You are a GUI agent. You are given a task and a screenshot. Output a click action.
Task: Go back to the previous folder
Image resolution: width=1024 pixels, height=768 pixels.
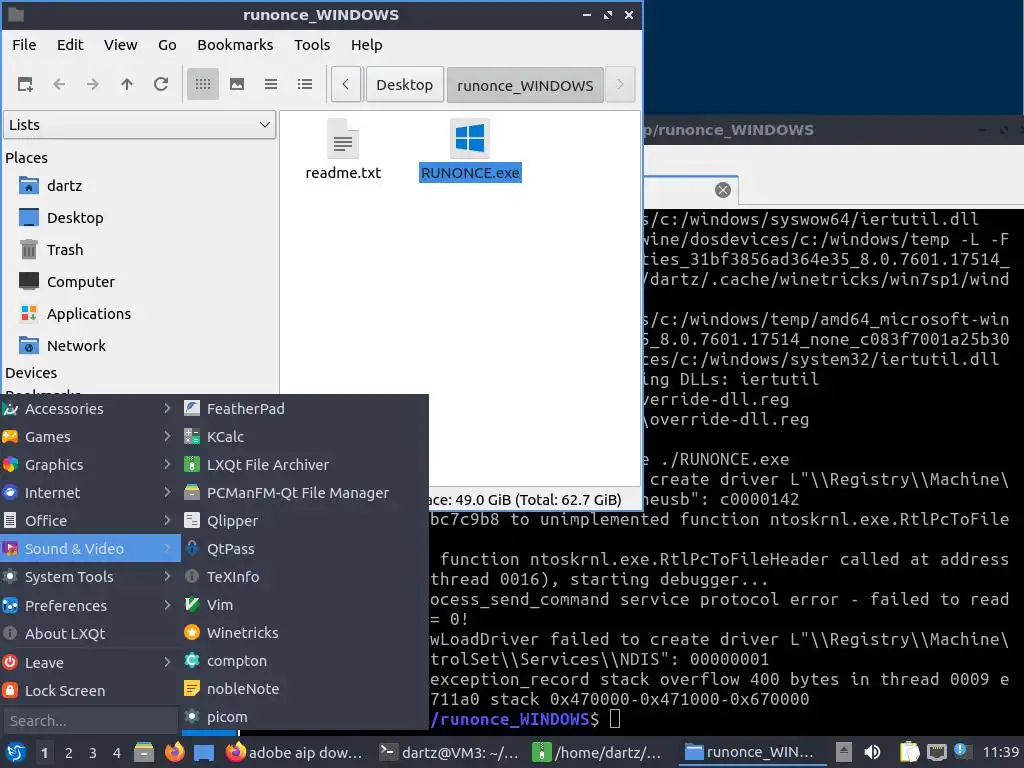click(59, 84)
